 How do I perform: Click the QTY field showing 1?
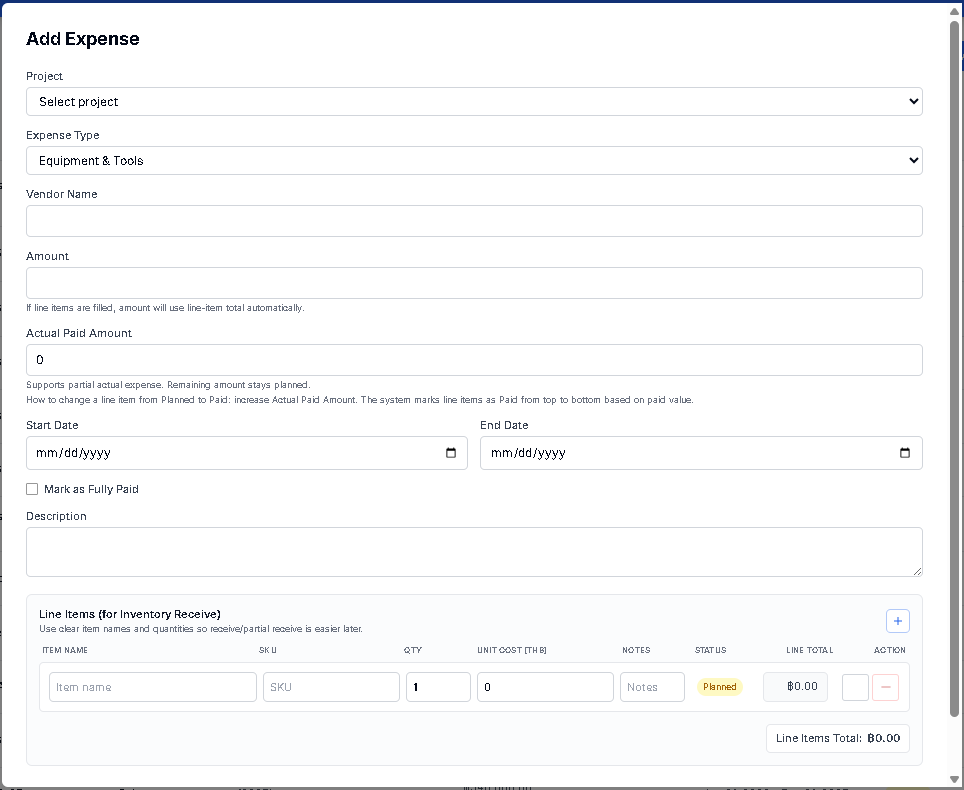point(437,687)
